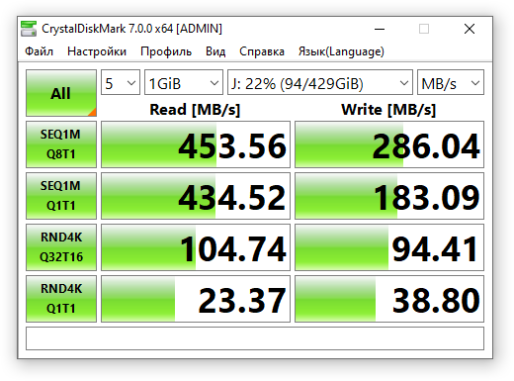The height and width of the screenshot is (381, 514).
Task: Select the 453.56 read result
Action: coord(196,144)
